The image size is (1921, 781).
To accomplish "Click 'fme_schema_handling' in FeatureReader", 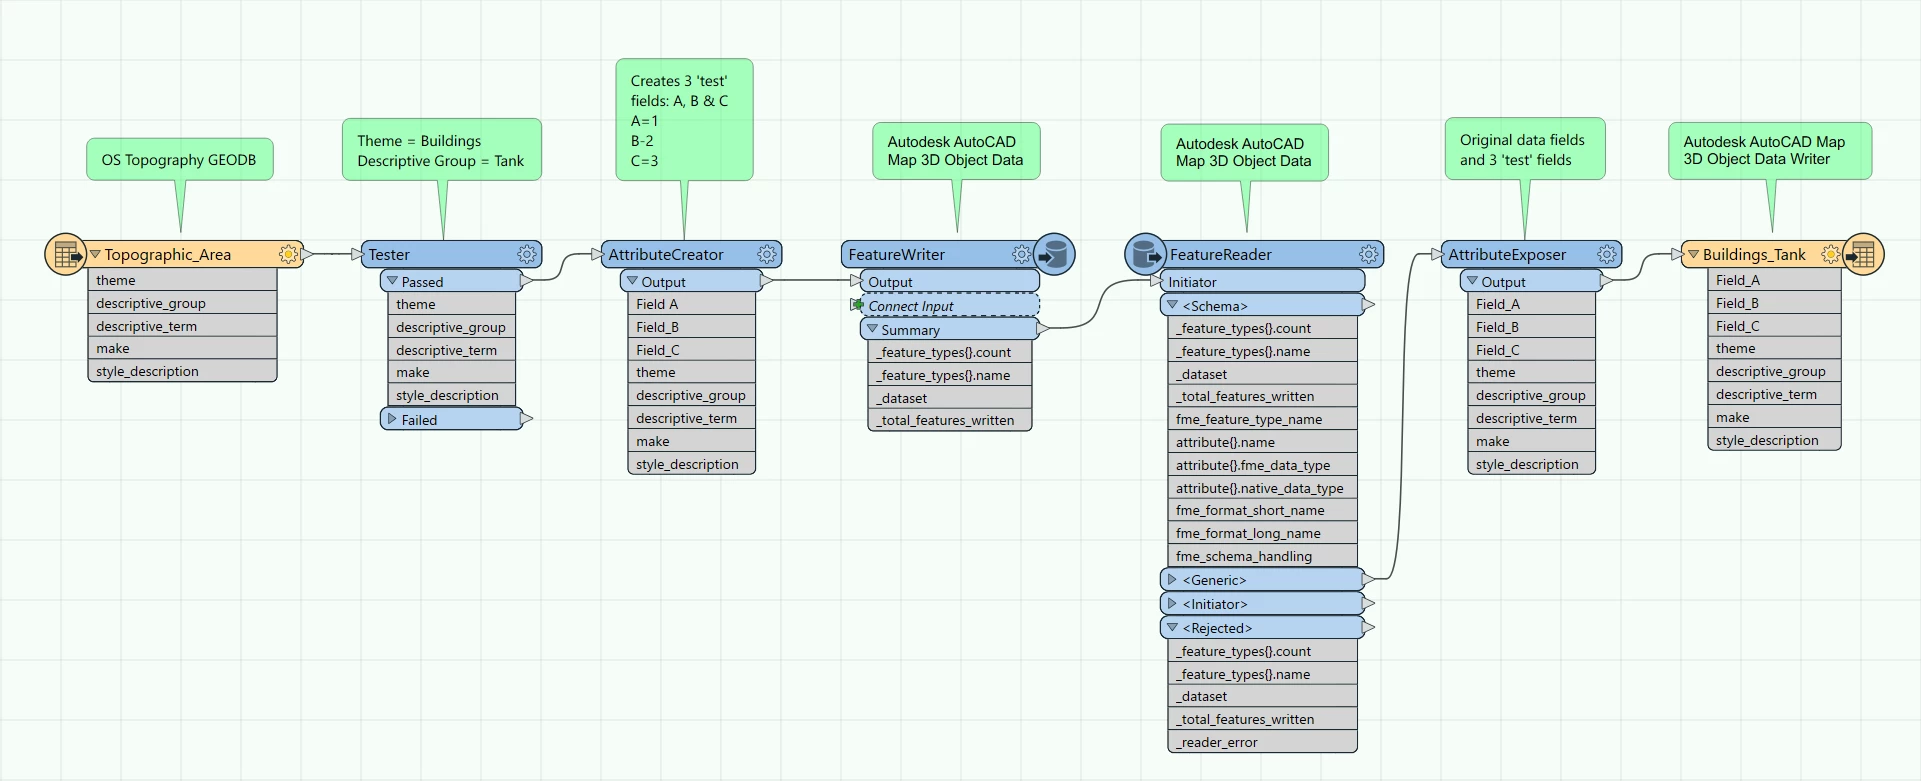I will (x=1262, y=556).
